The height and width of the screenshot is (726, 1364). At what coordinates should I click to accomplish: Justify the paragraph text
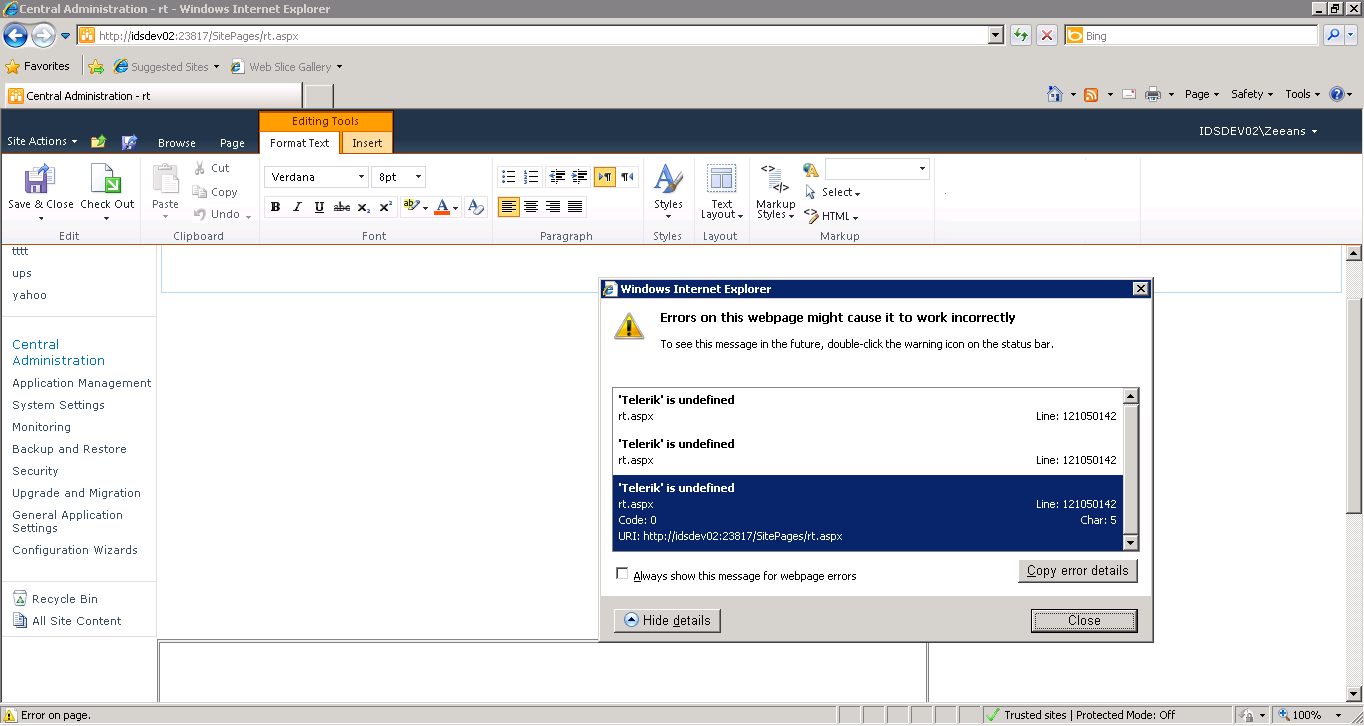coord(575,207)
